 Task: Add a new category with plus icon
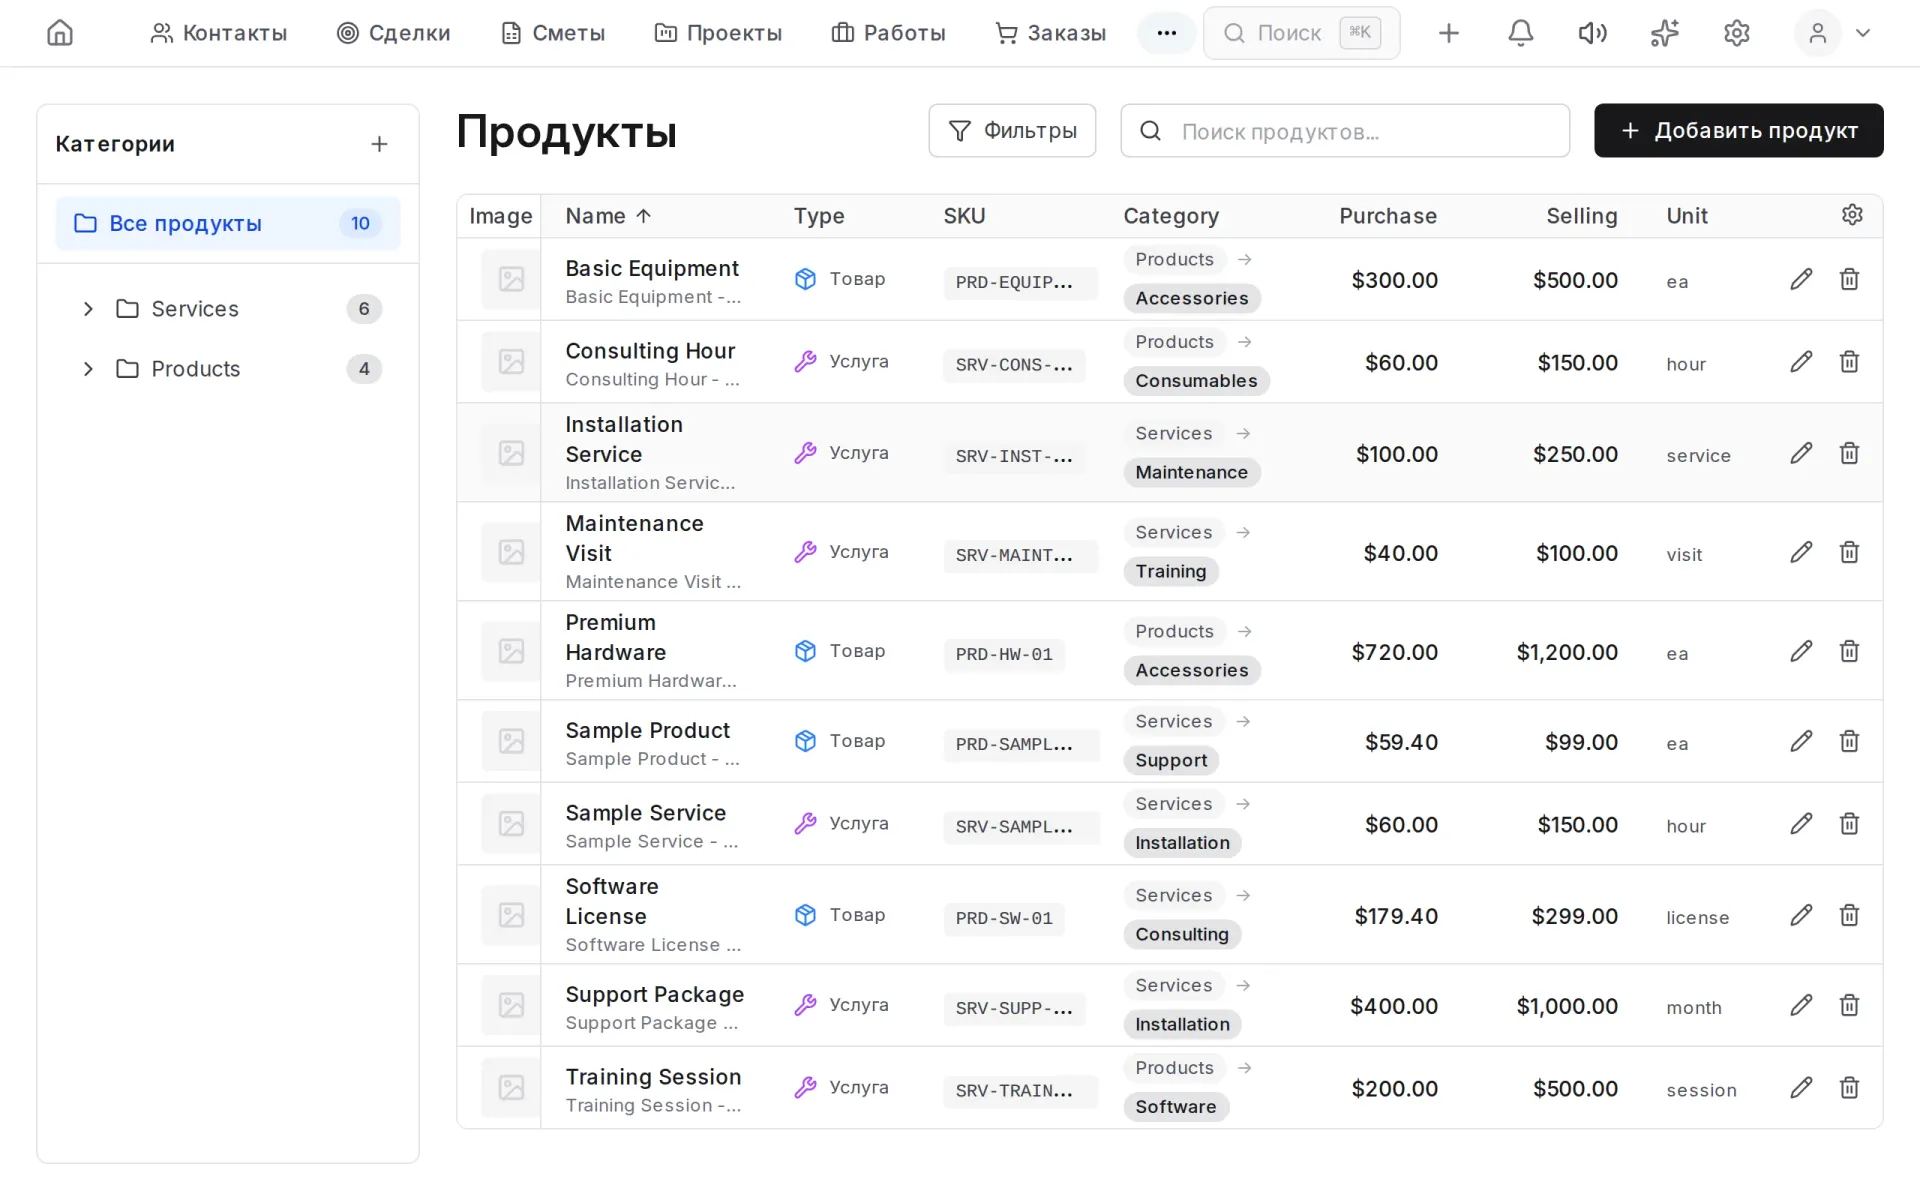coord(379,144)
